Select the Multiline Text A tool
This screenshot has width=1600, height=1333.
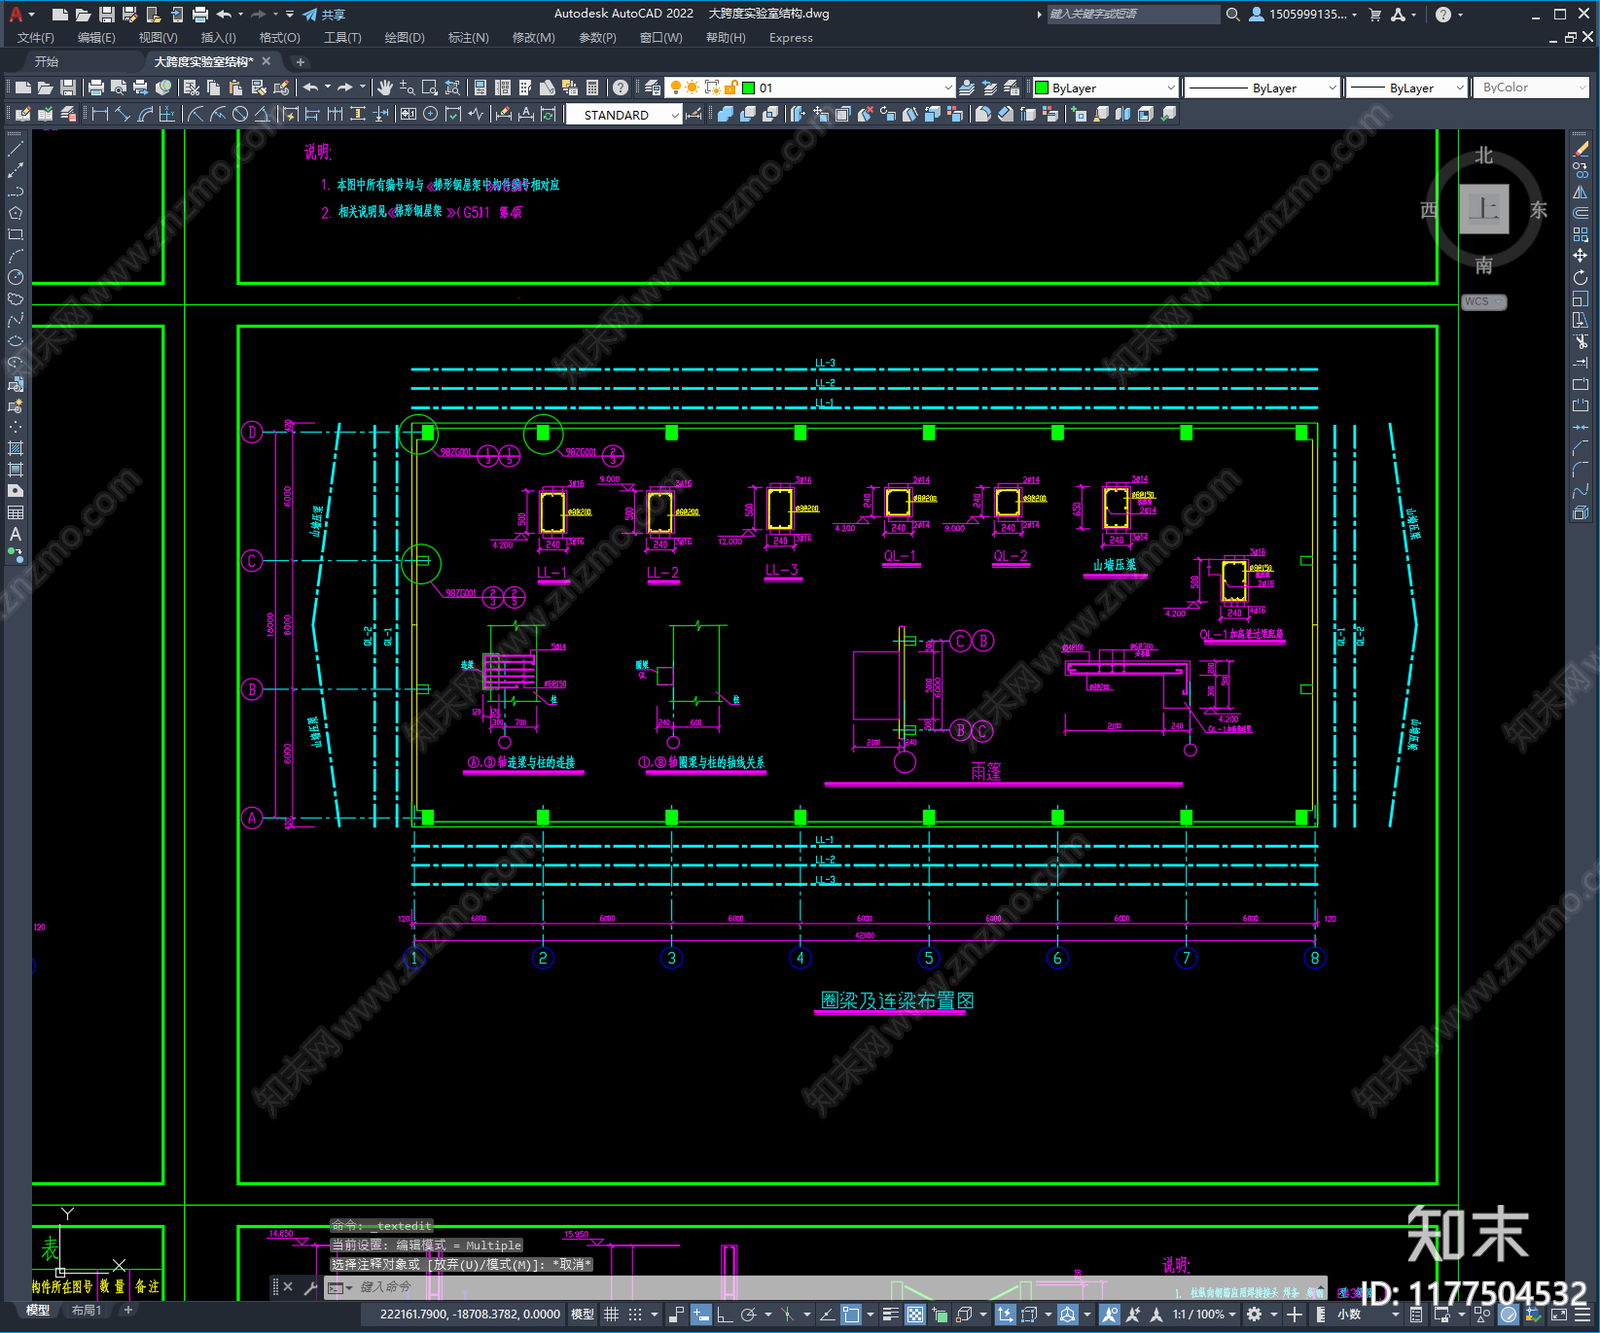coord(15,534)
